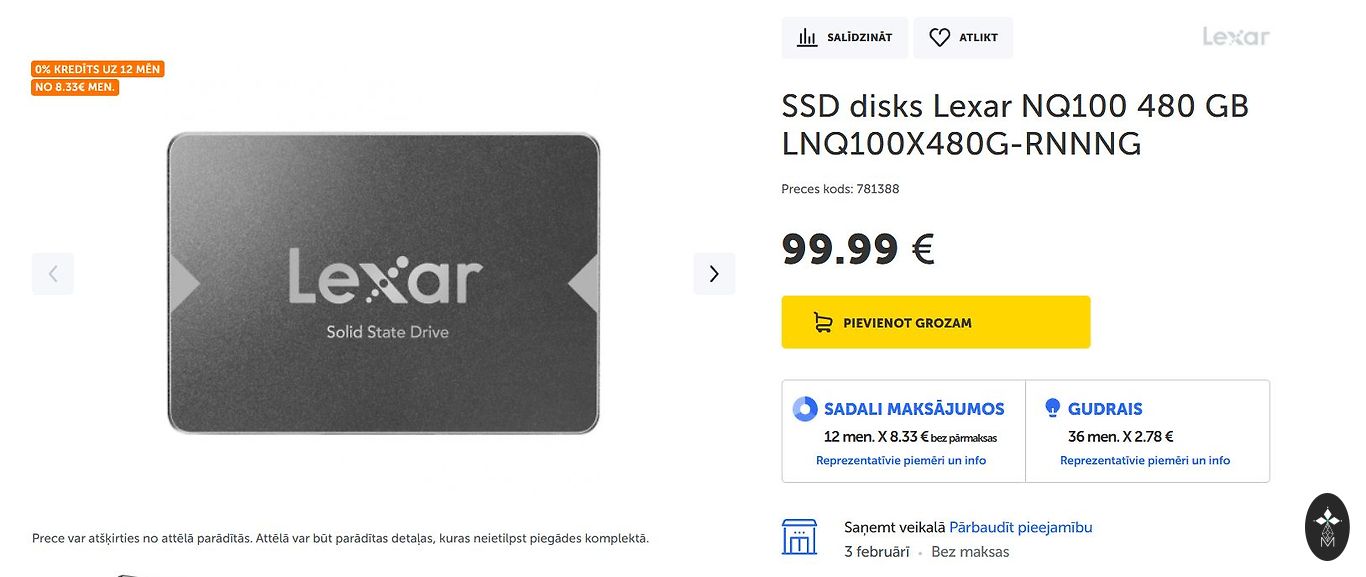This screenshot has width=1366, height=577.
Task: Click the Lexar SSD product image
Action: 384,284
